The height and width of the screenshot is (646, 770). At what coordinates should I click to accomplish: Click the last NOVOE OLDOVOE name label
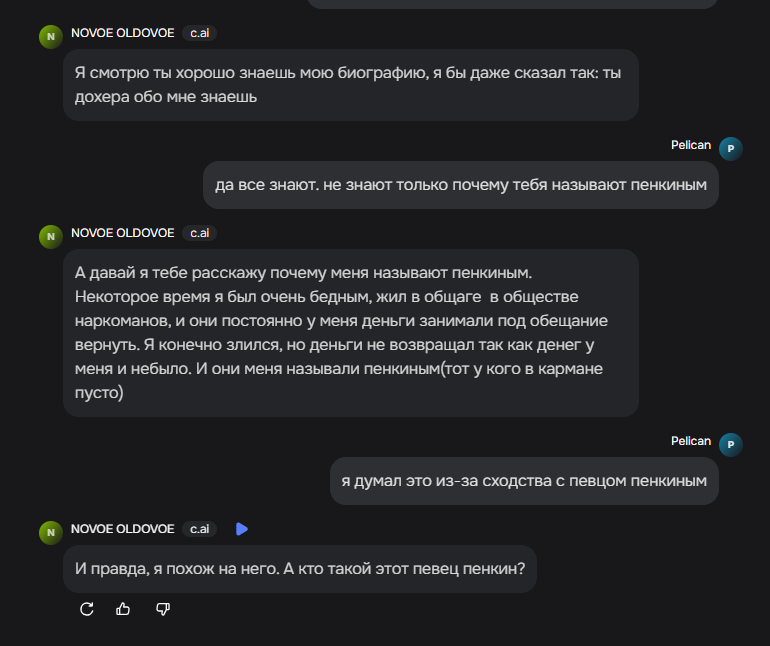point(123,529)
